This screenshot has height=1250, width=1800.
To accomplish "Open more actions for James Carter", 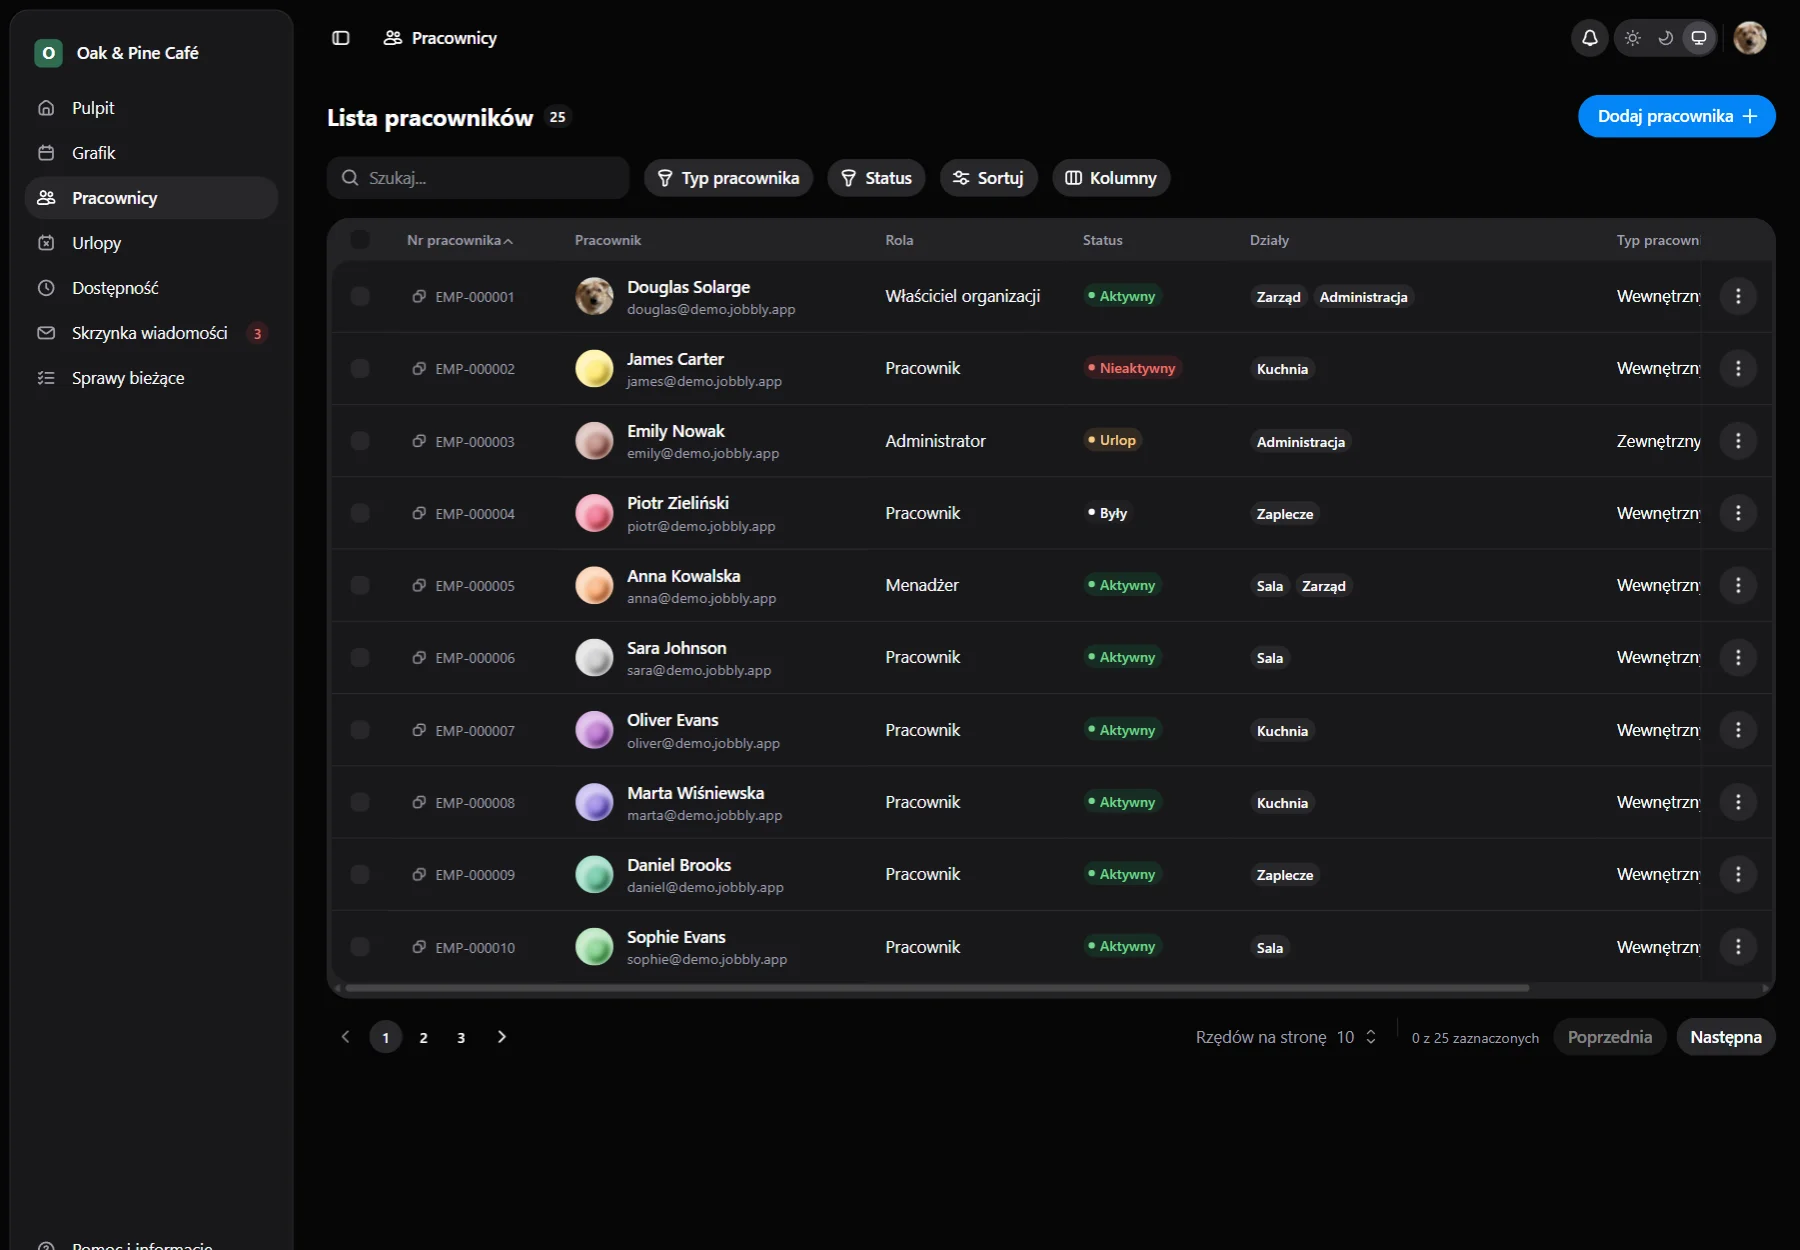I will click(1738, 368).
